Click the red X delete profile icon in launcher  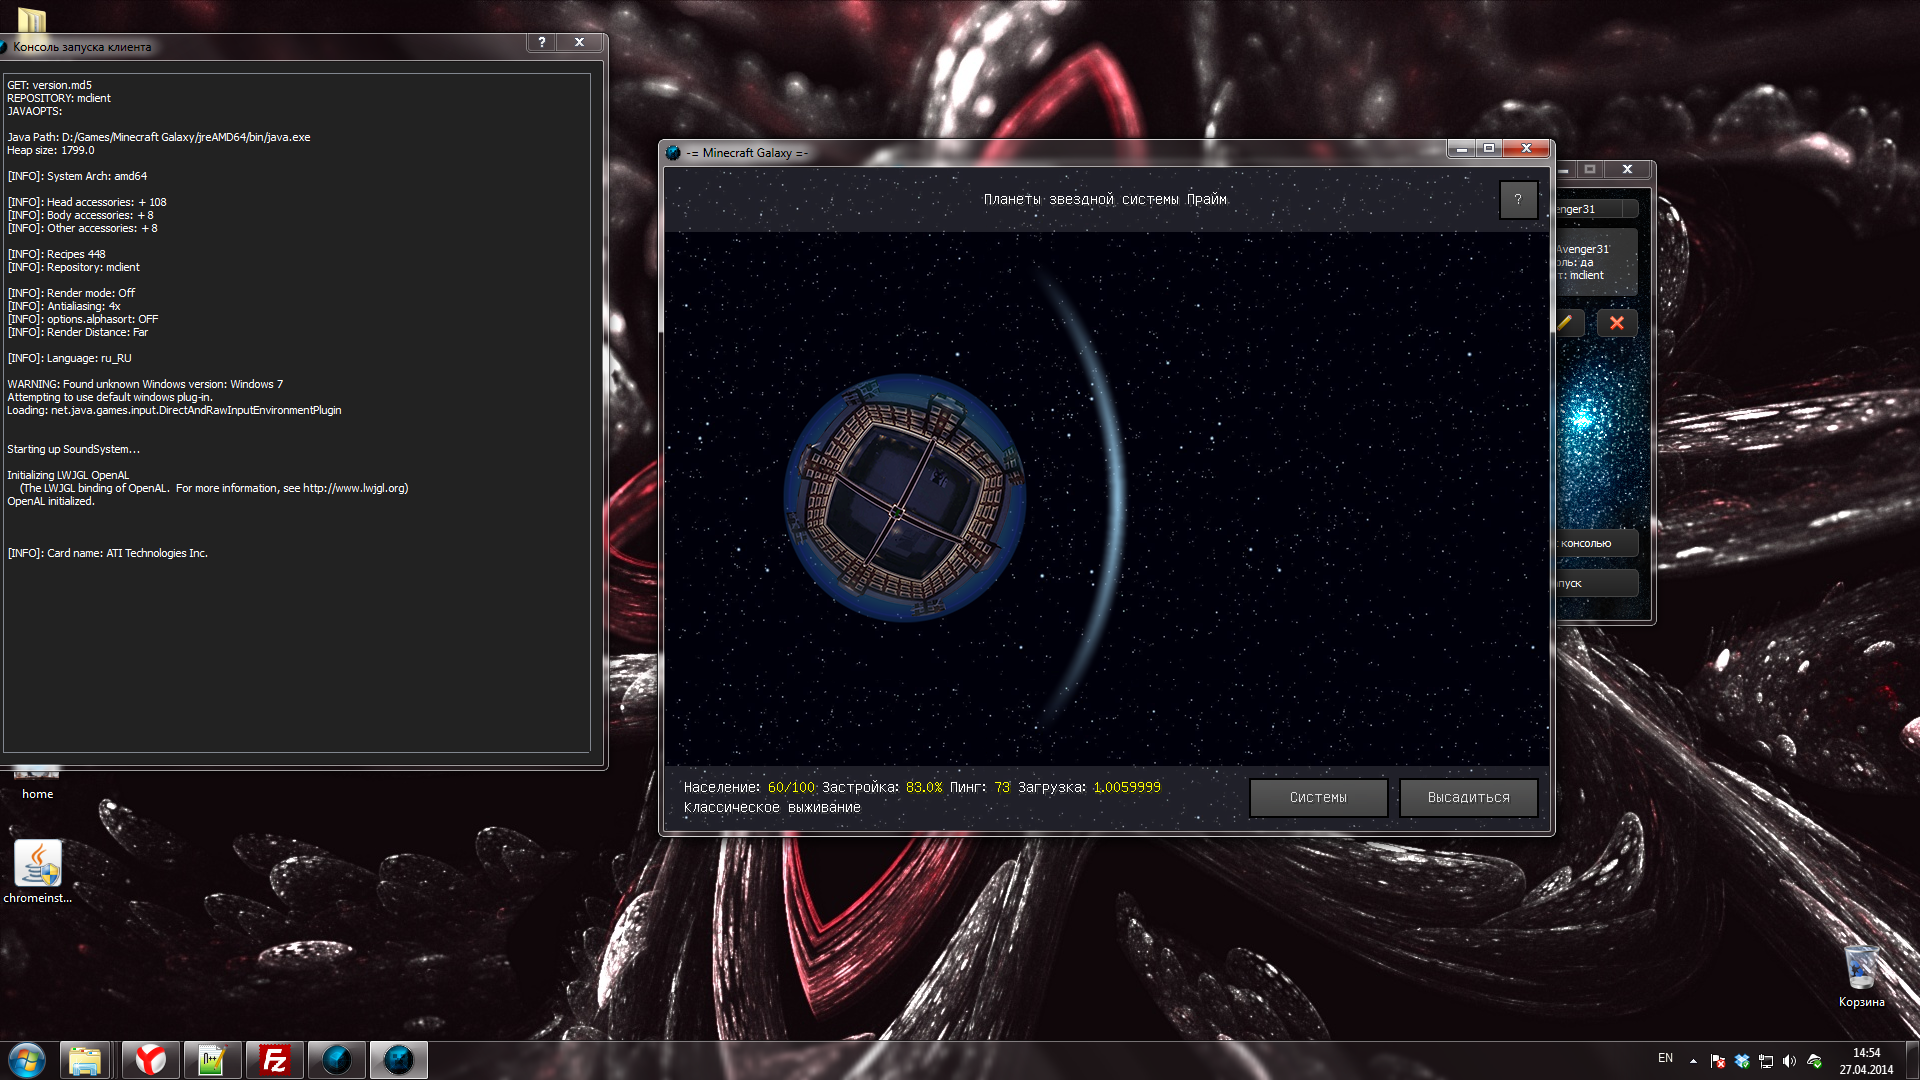(x=1616, y=323)
